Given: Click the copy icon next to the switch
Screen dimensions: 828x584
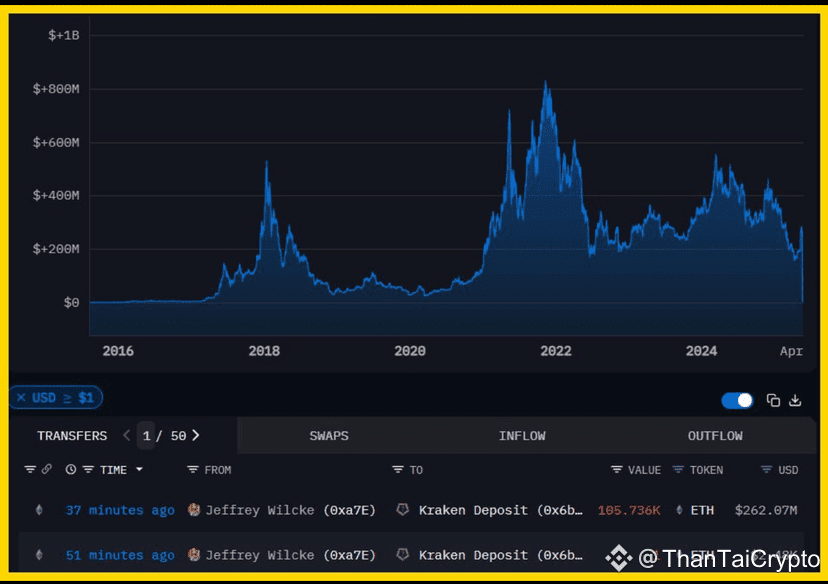Looking at the screenshot, I should (x=772, y=400).
